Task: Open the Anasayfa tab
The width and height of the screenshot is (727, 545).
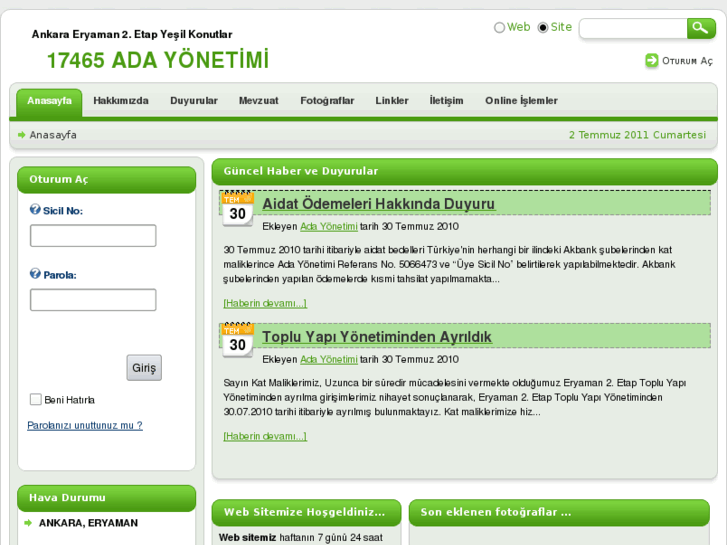Action: 49,101
